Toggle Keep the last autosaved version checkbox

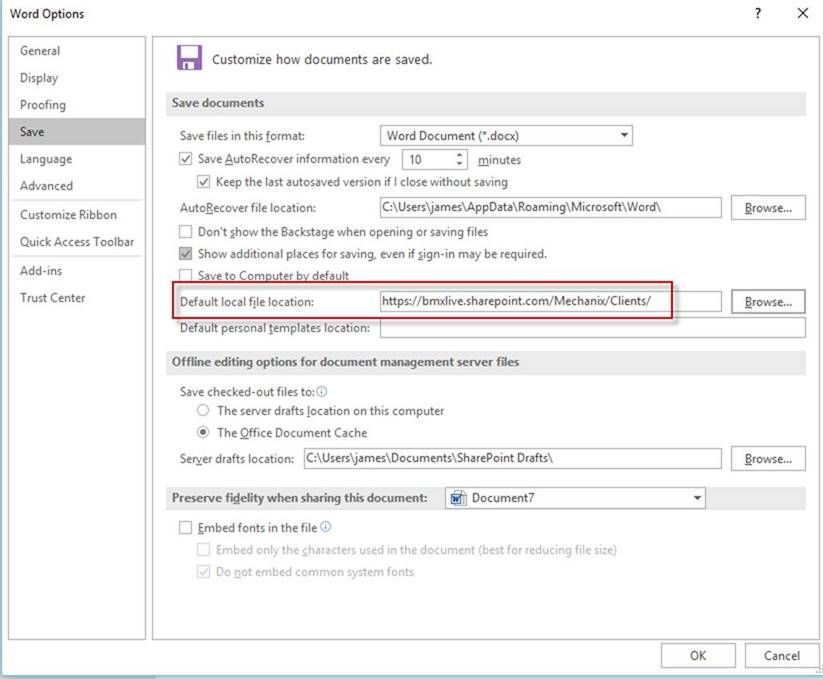tap(203, 182)
